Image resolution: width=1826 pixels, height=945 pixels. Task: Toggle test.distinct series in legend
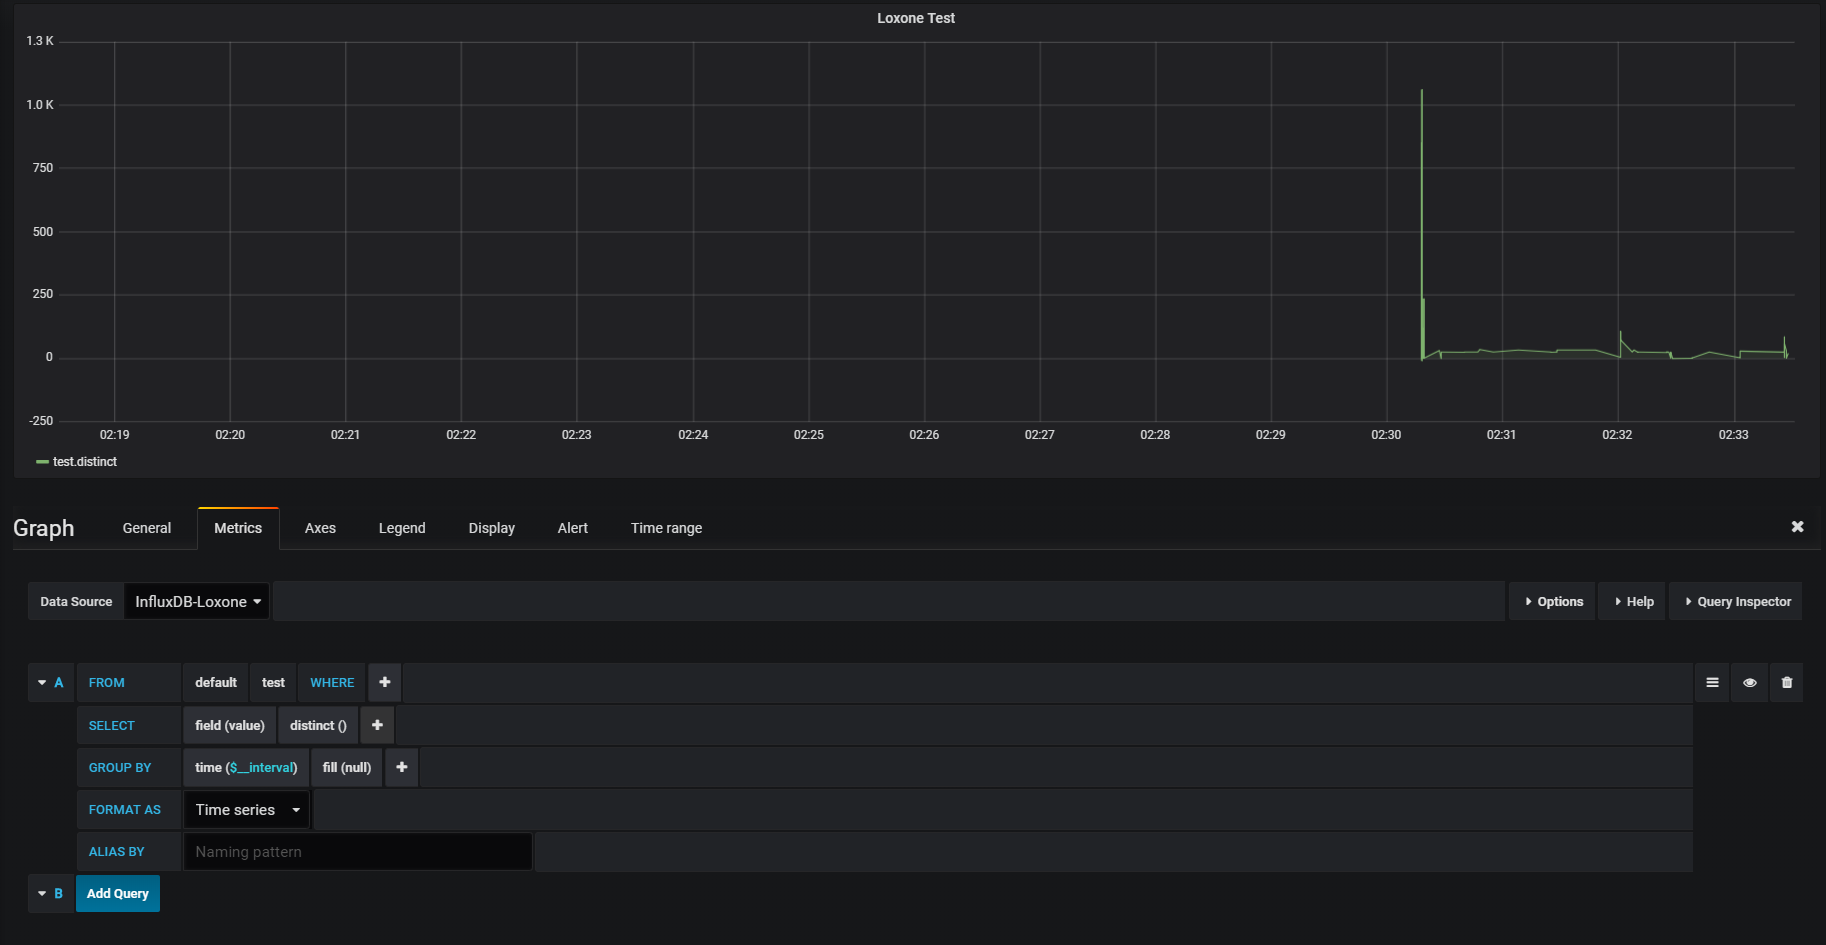click(85, 462)
